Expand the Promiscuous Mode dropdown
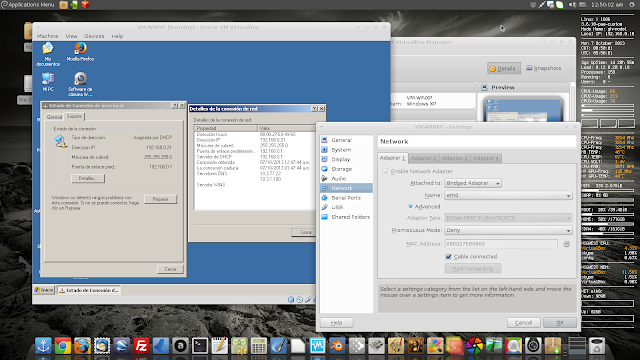 click(508, 230)
